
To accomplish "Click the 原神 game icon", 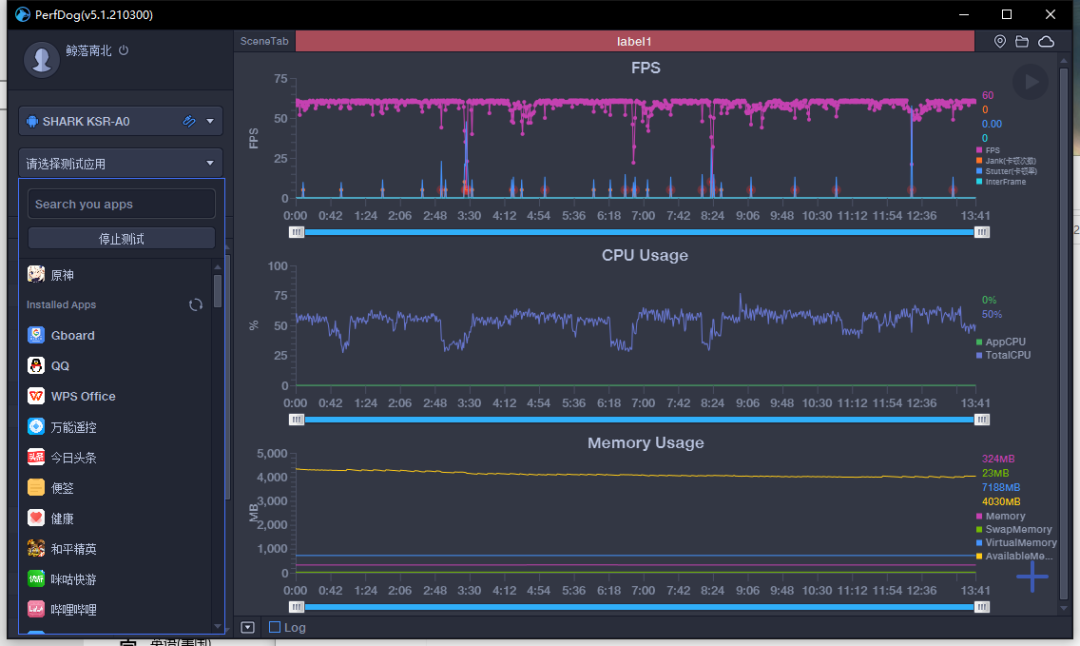I will 36,274.
